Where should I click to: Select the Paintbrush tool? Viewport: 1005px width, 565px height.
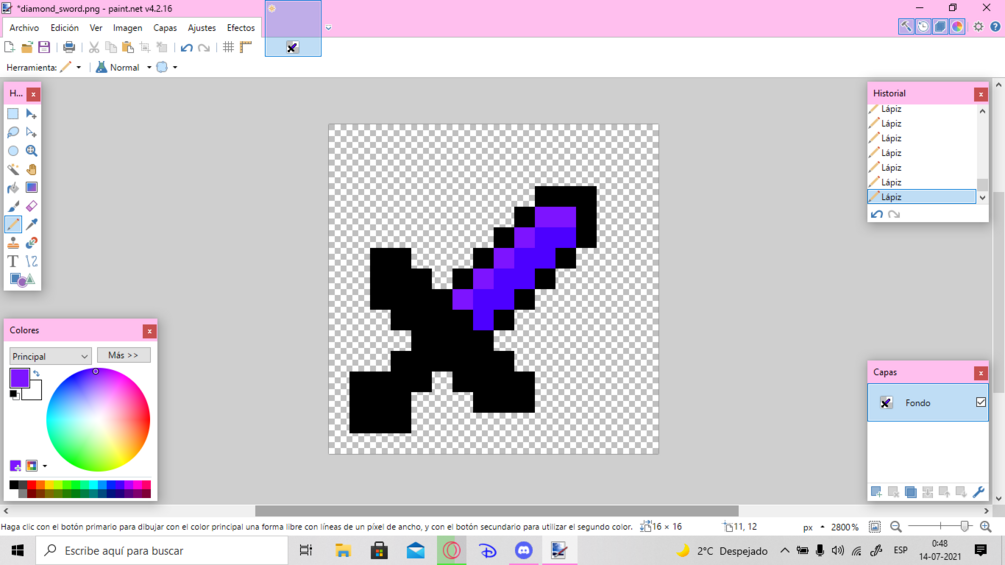(13, 206)
